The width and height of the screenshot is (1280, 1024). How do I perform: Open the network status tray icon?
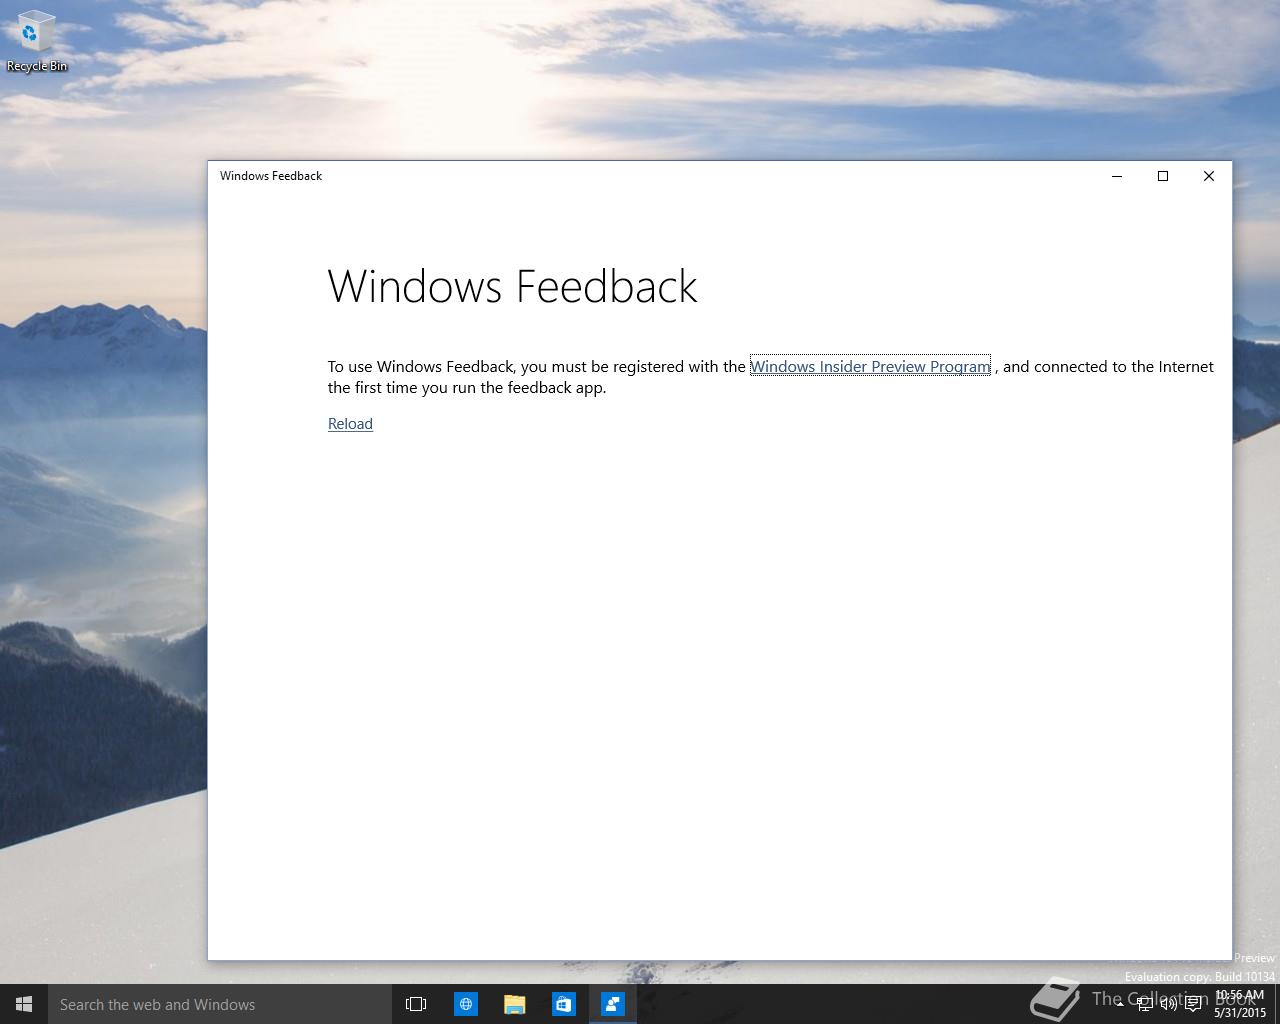click(1145, 1004)
